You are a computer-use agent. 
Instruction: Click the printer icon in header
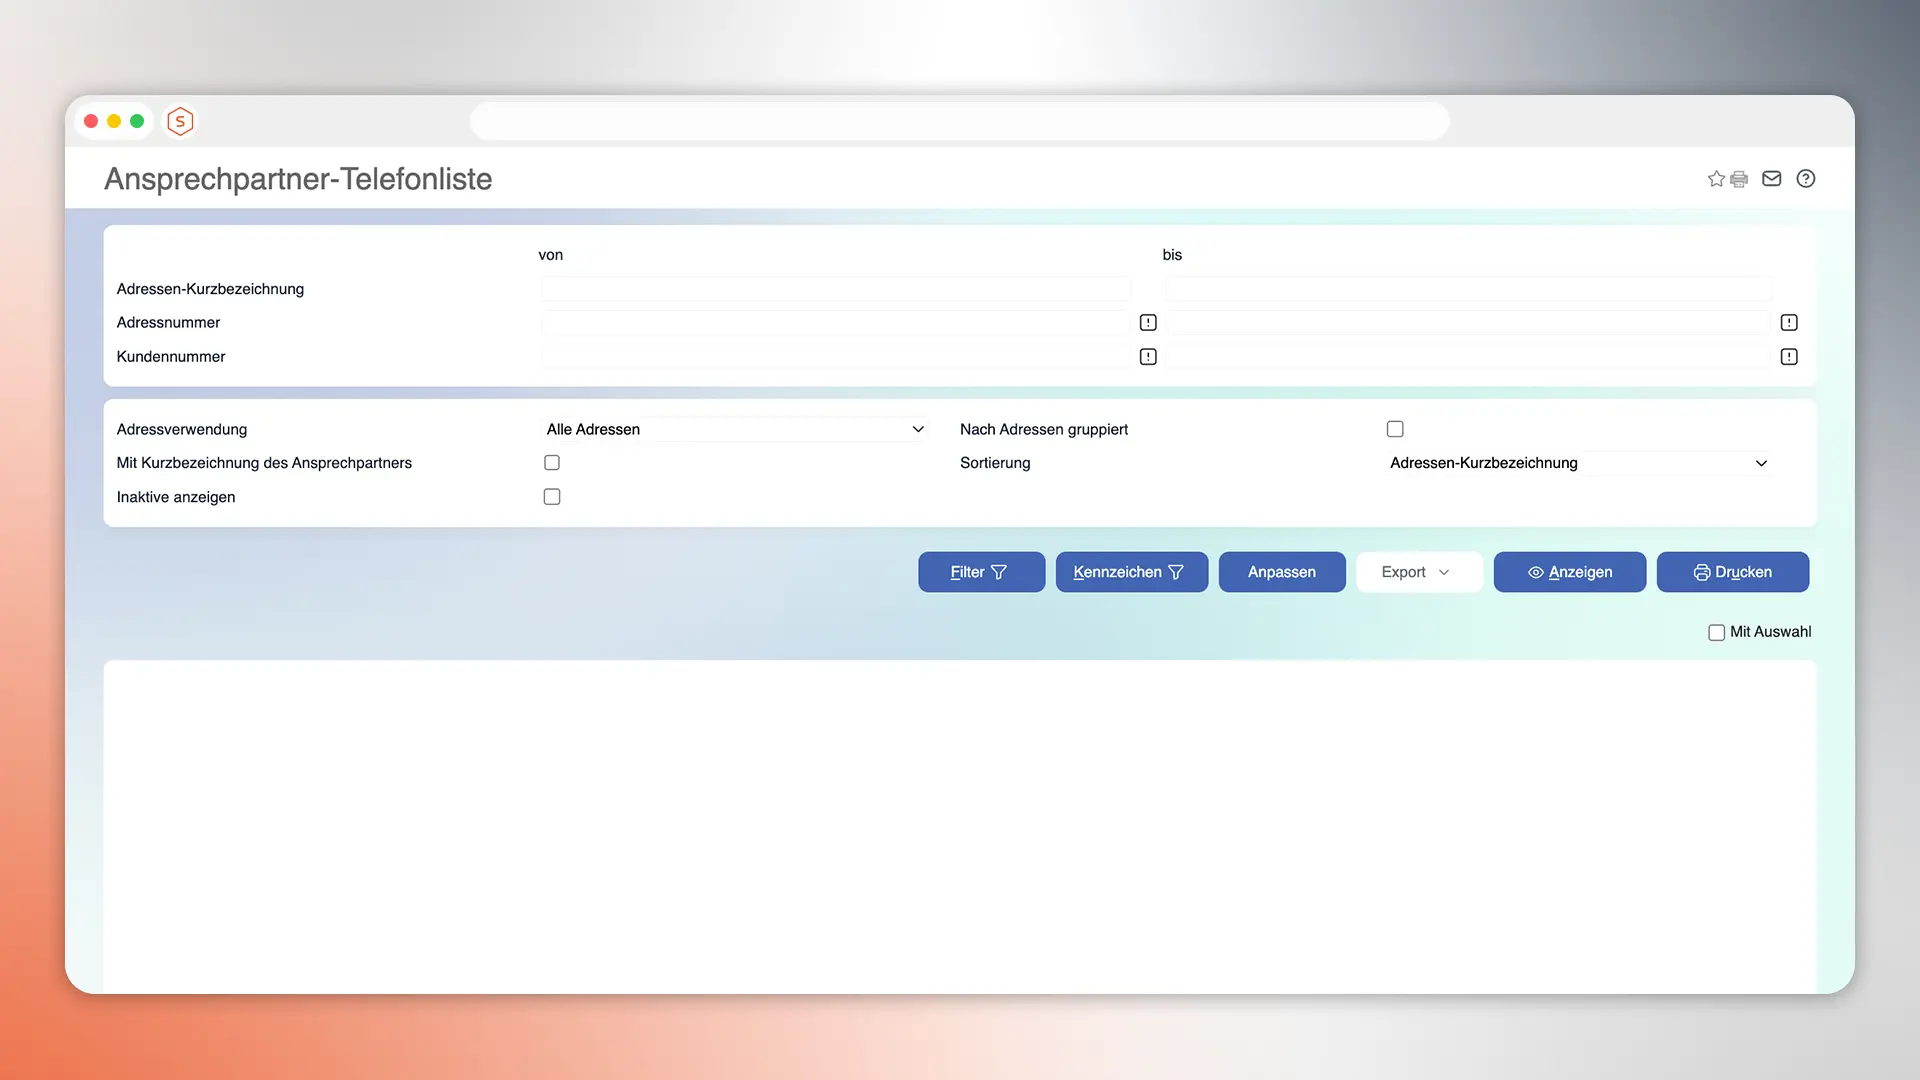pos(1739,179)
